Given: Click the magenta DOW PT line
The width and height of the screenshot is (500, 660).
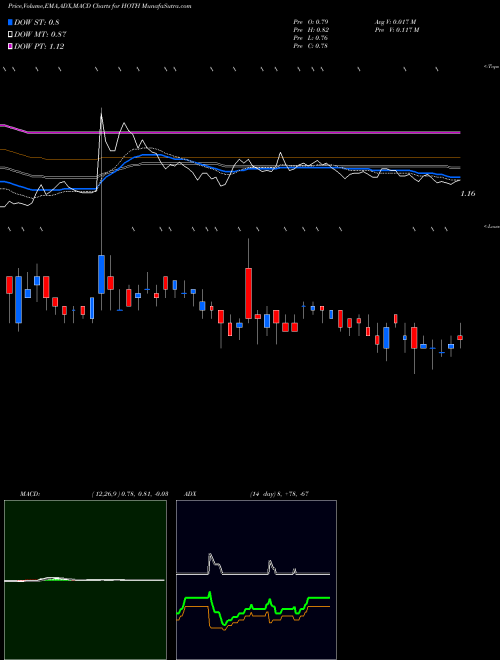Looking at the screenshot, I should (244, 133).
